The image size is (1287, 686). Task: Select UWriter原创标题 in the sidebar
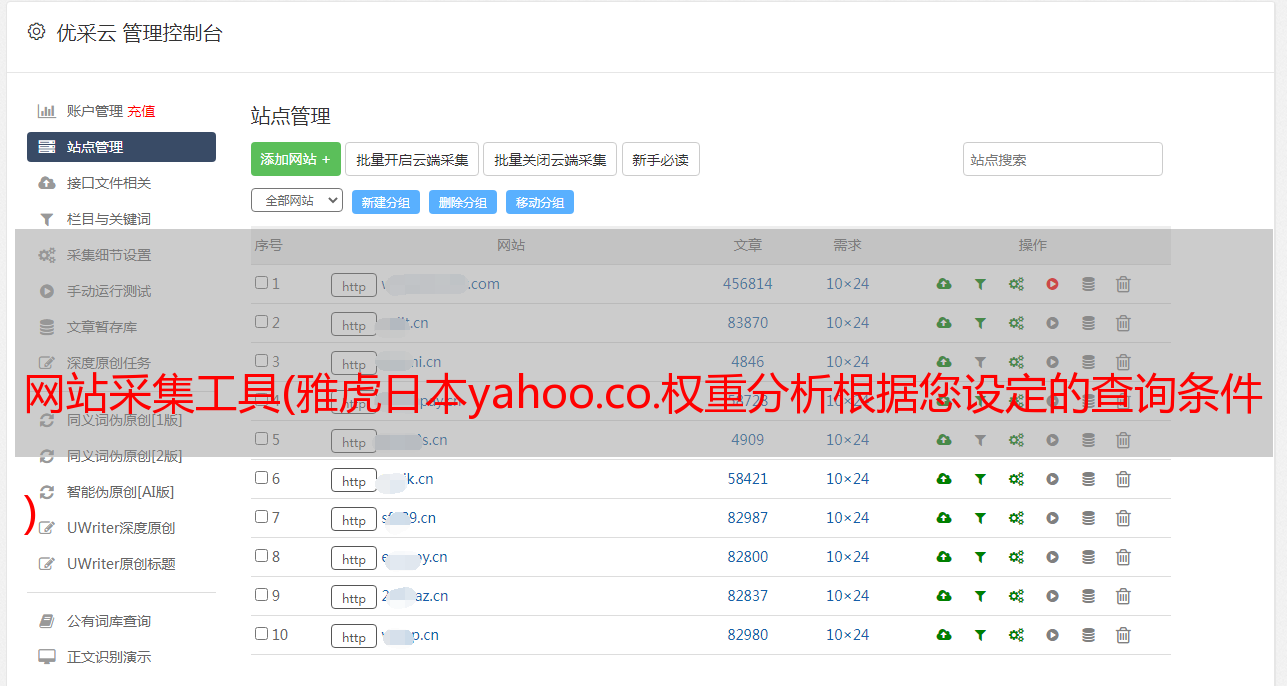click(x=121, y=564)
